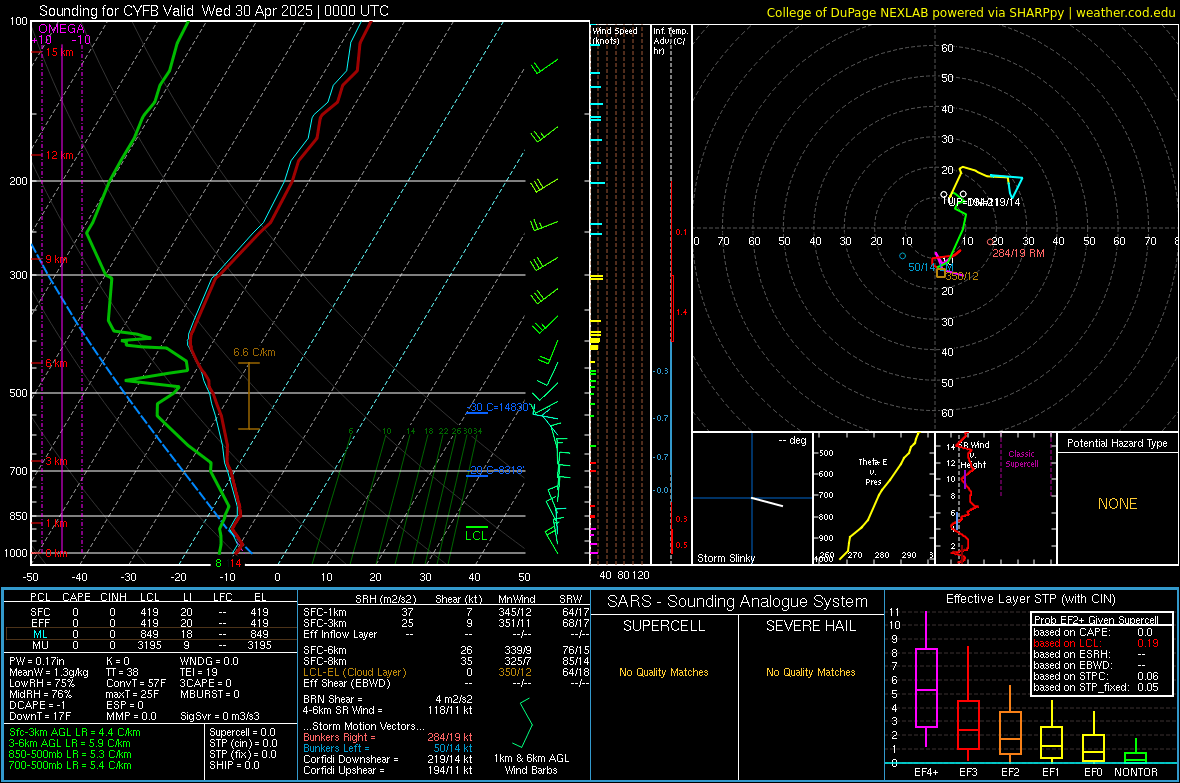Click the 700-500mb LR value
This screenshot has width=1180, height=783.
tap(70, 766)
